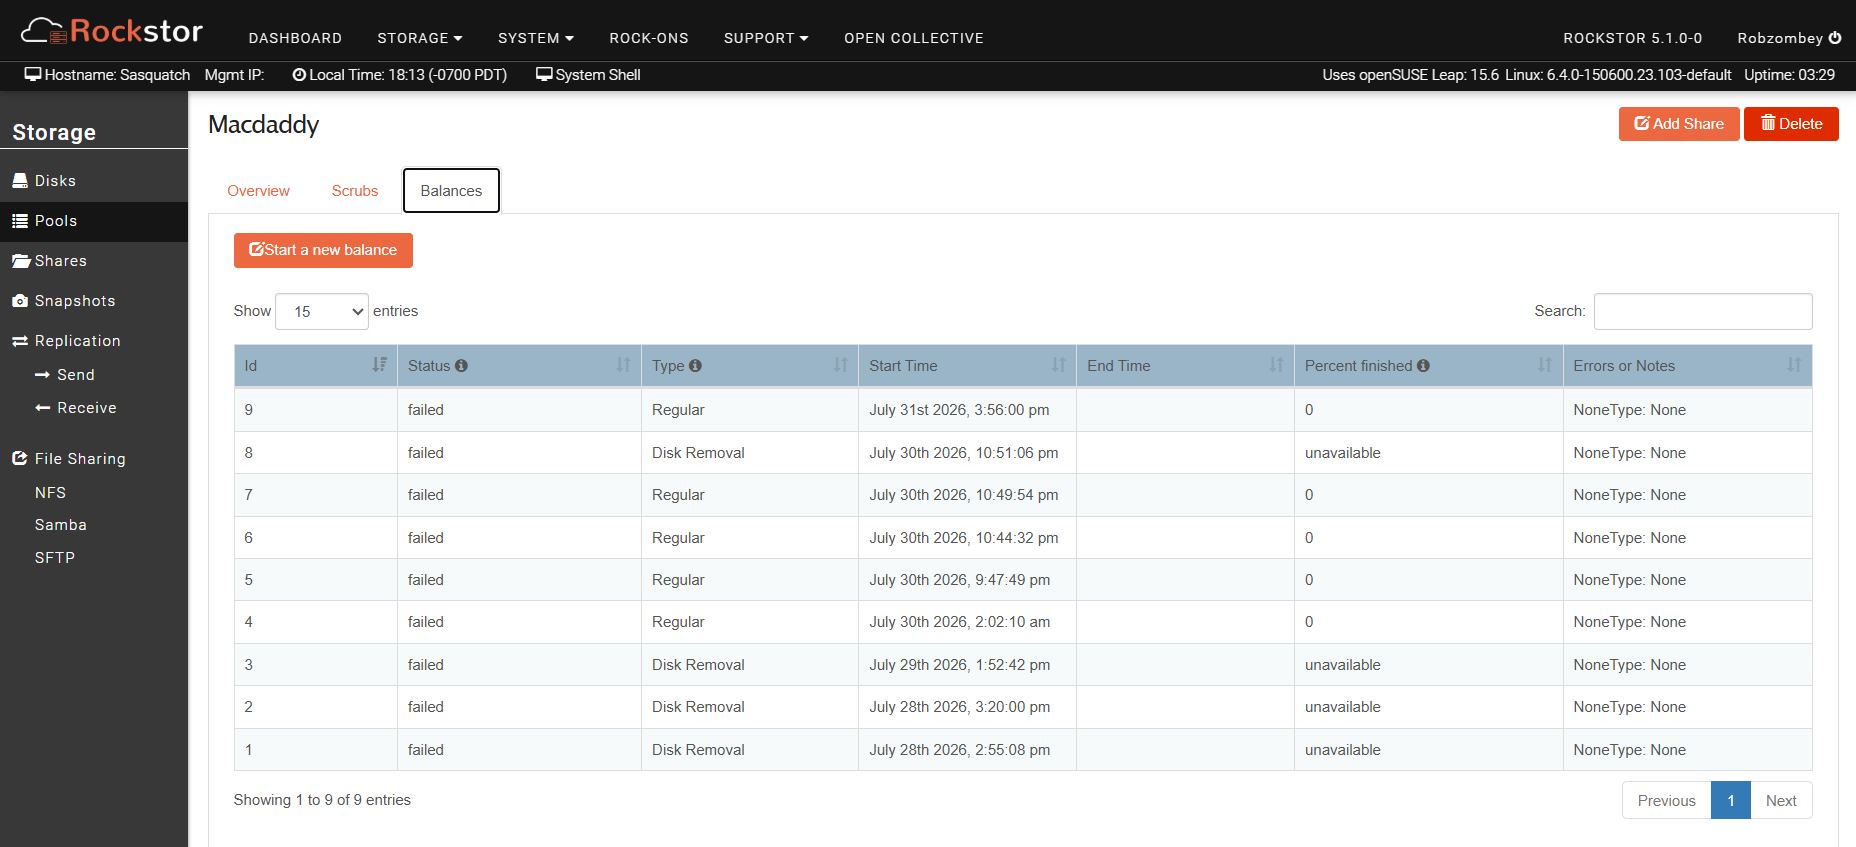This screenshot has height=847, width=1856.
Task: Open the STORAGE dropdown menu
Action: tap(420, 38)
